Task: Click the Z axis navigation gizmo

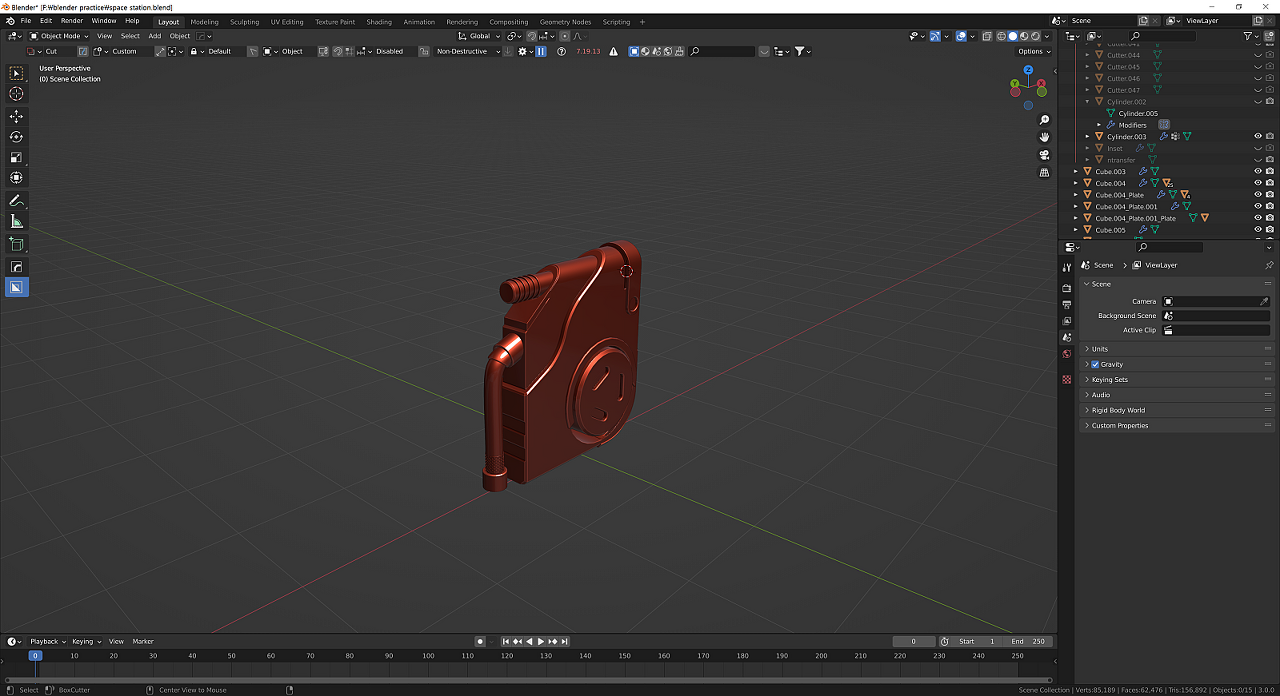Action: tap(1028, 70)
